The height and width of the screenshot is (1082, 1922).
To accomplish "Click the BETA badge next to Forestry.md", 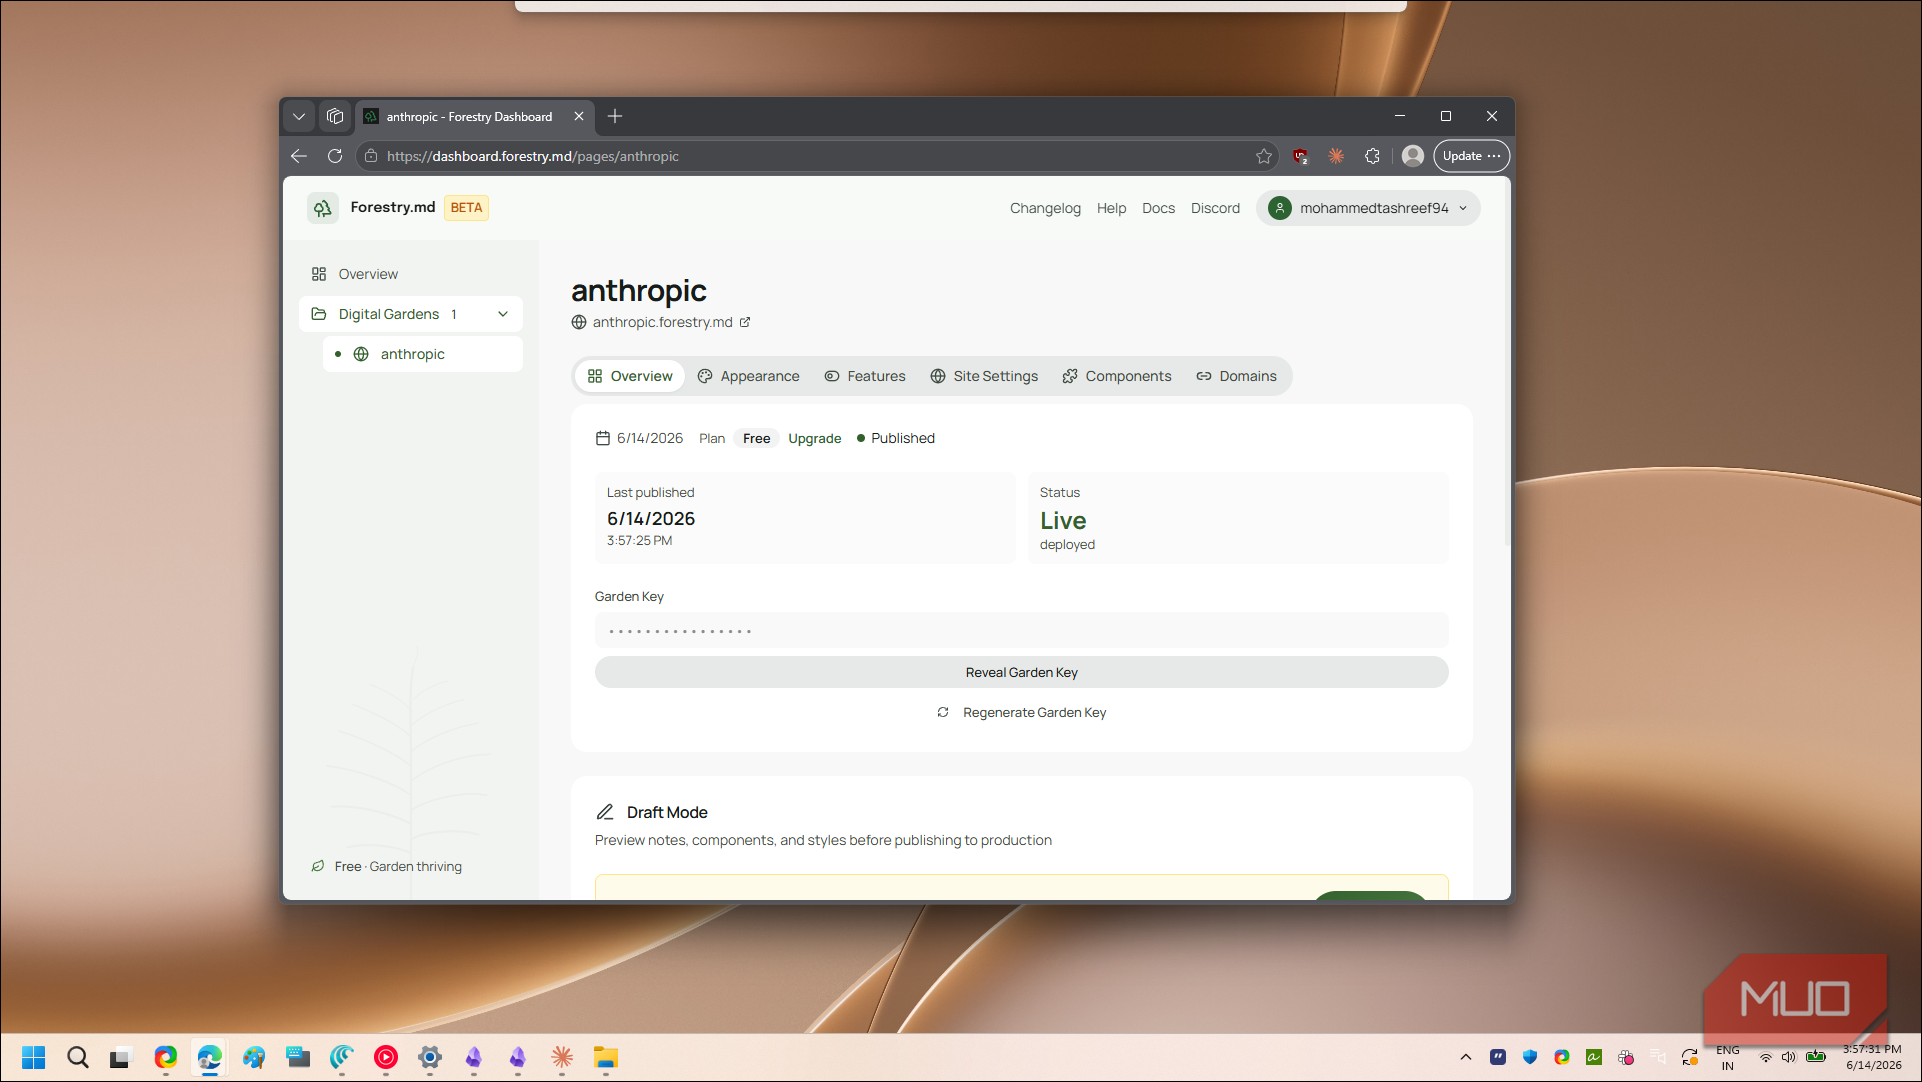I will coord(466,208).
